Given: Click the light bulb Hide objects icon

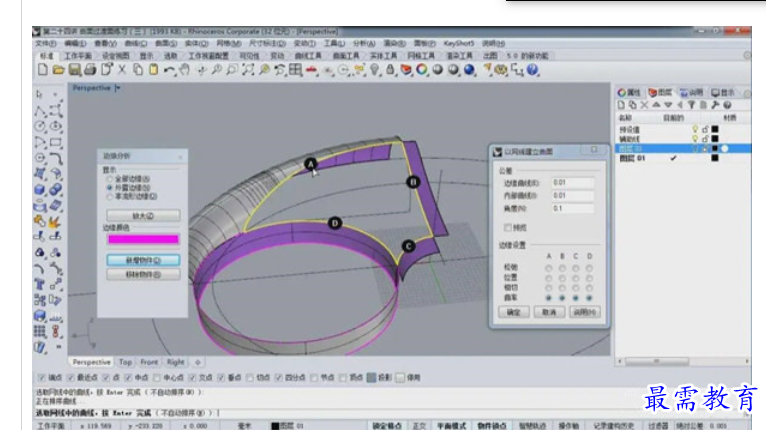Looking at the screenshot, I should [374, 70].
